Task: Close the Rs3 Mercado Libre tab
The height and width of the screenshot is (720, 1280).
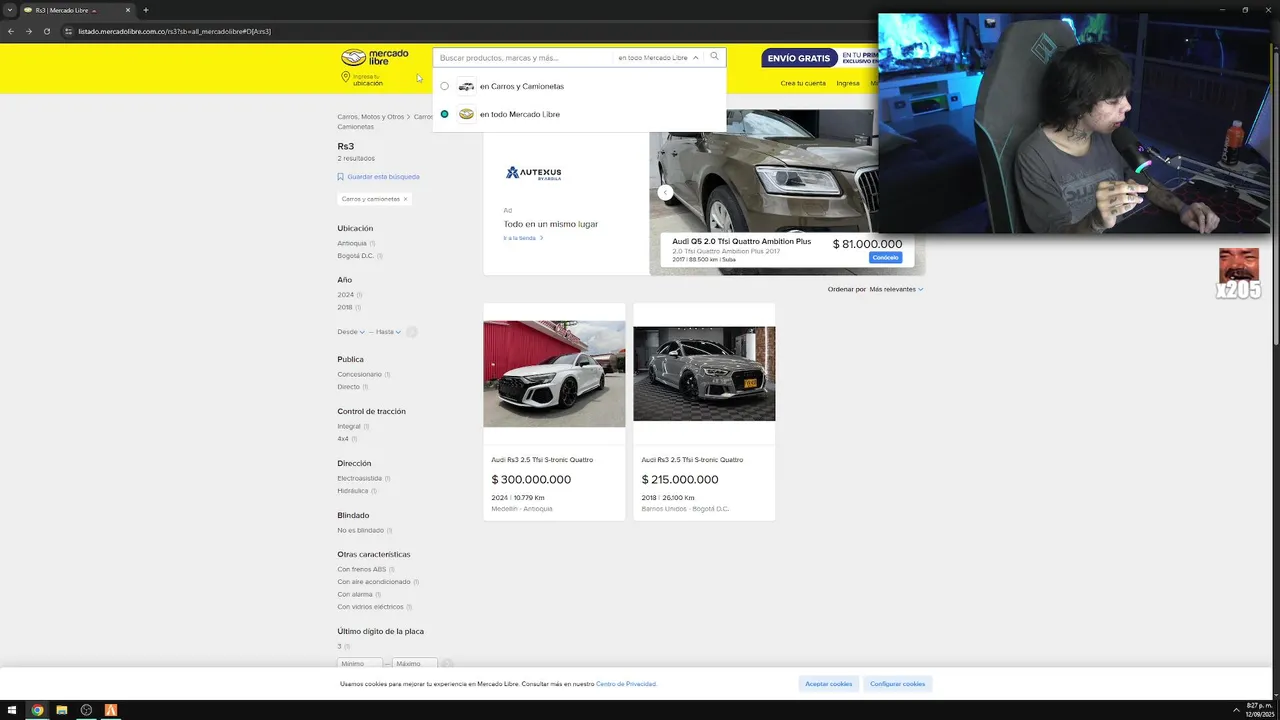Action: 128,10
